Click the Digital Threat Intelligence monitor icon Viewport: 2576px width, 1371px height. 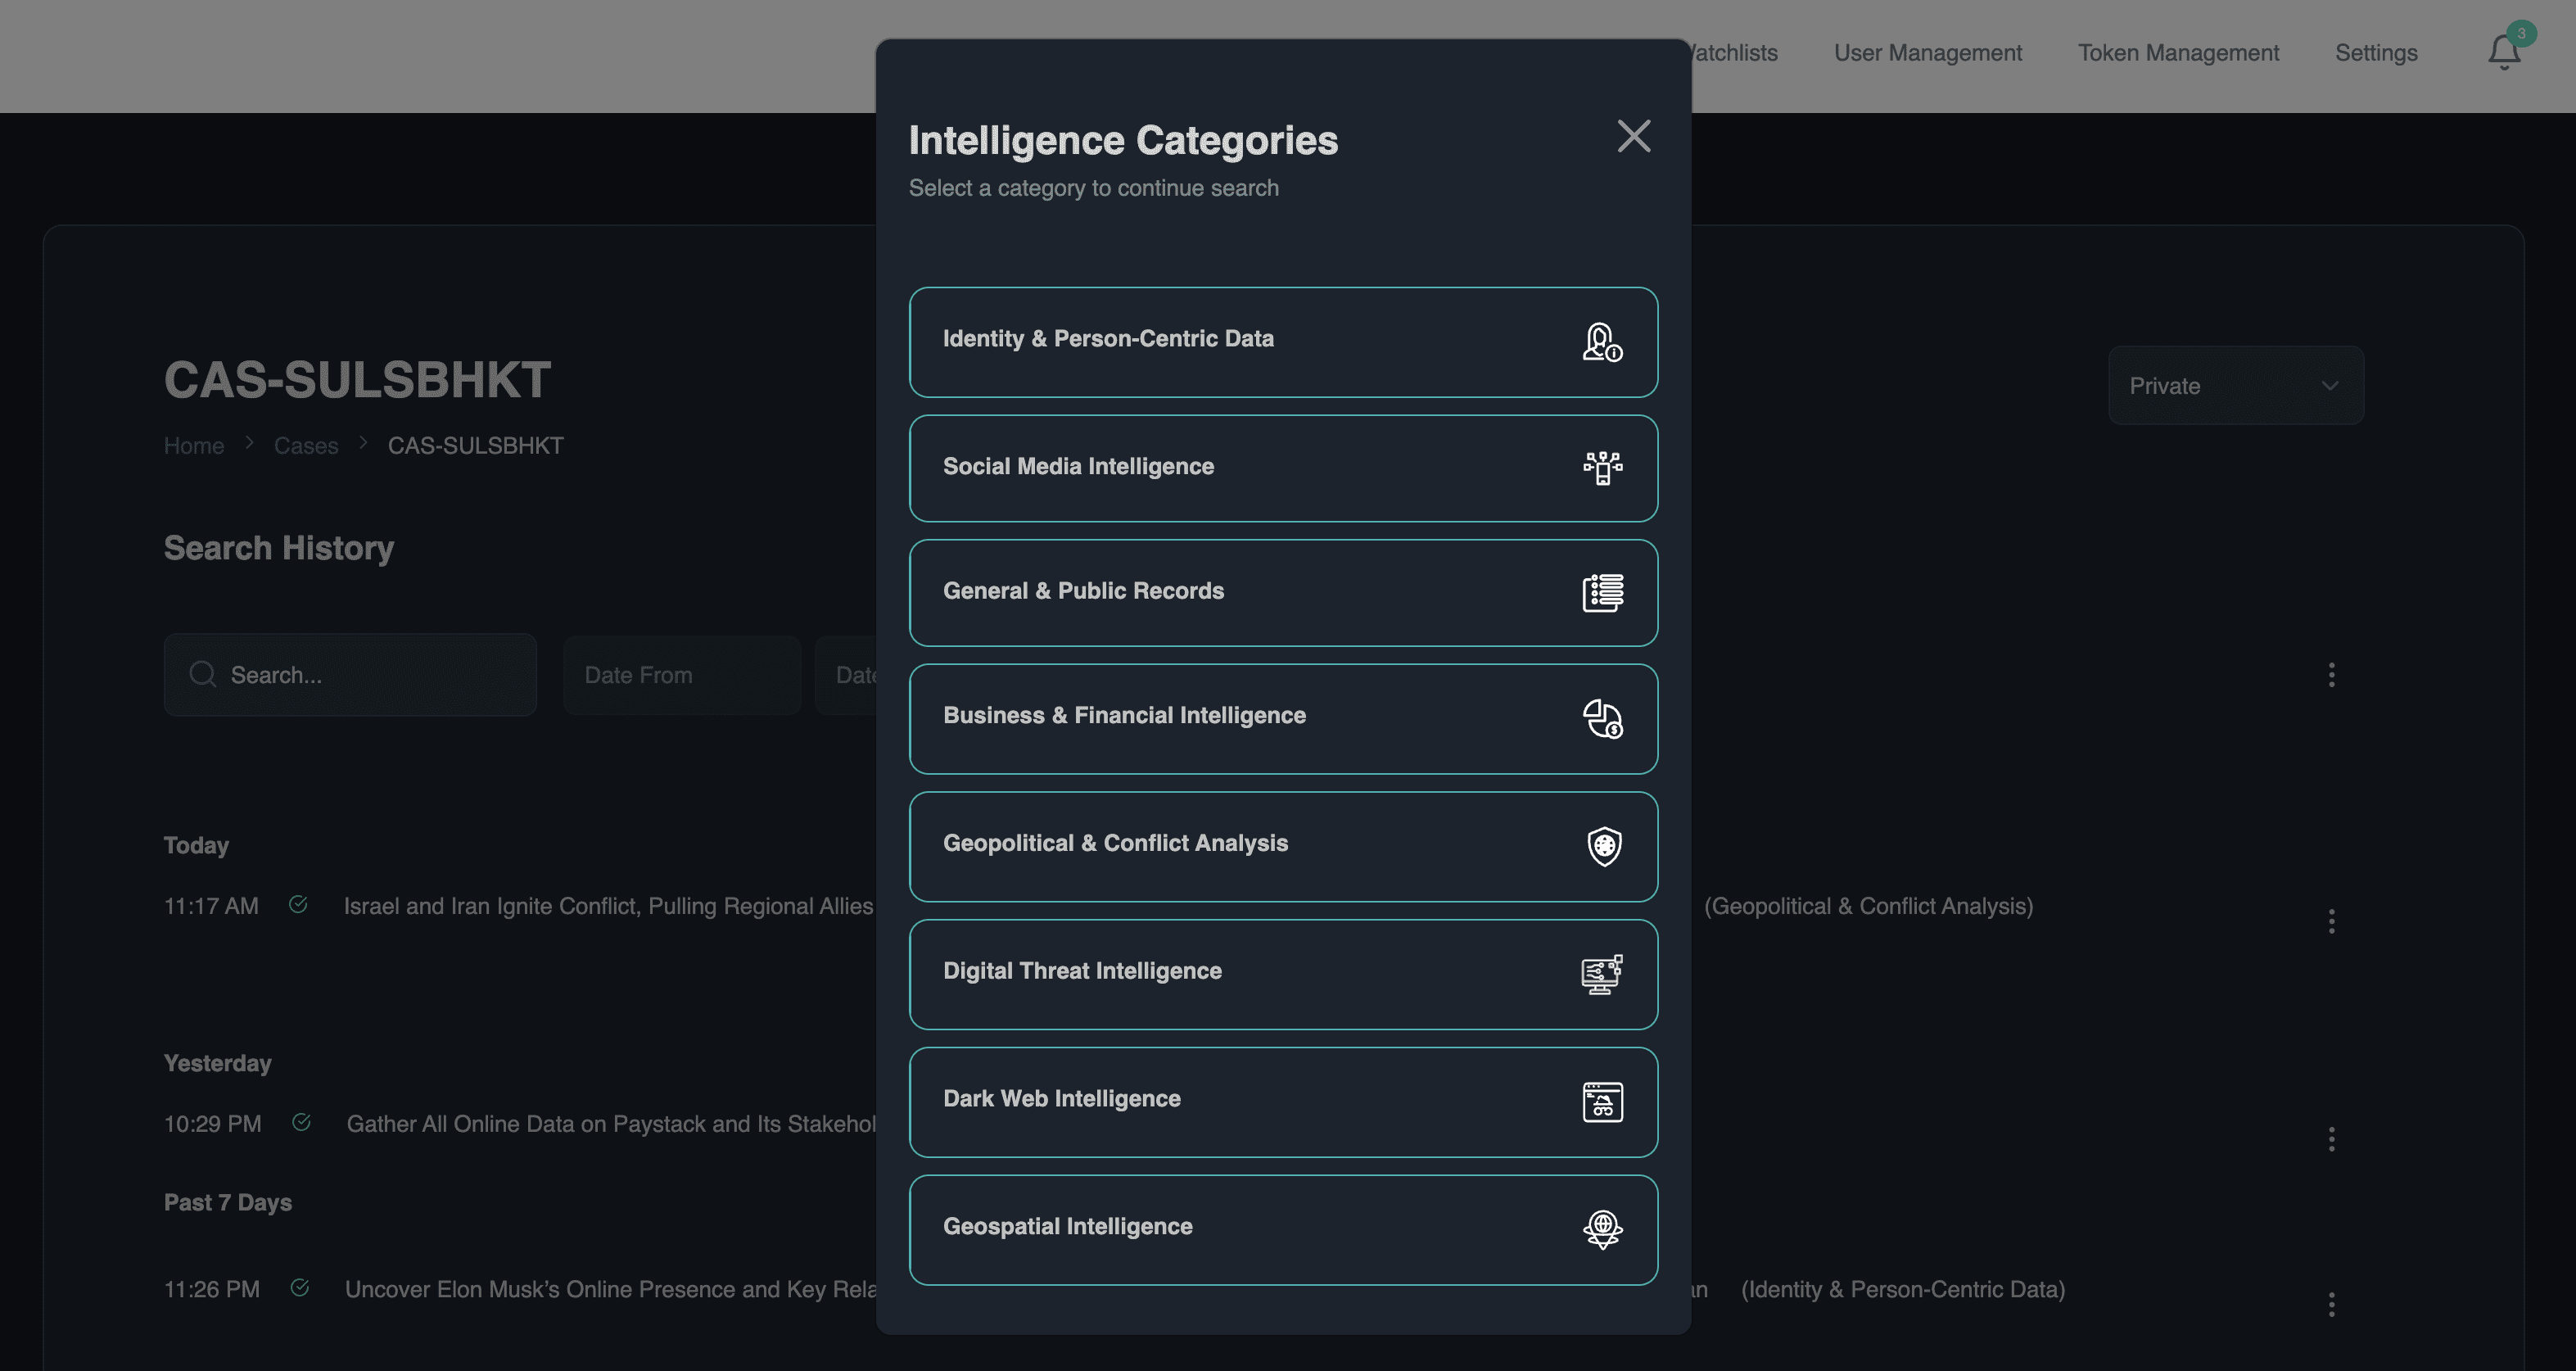1602,974
